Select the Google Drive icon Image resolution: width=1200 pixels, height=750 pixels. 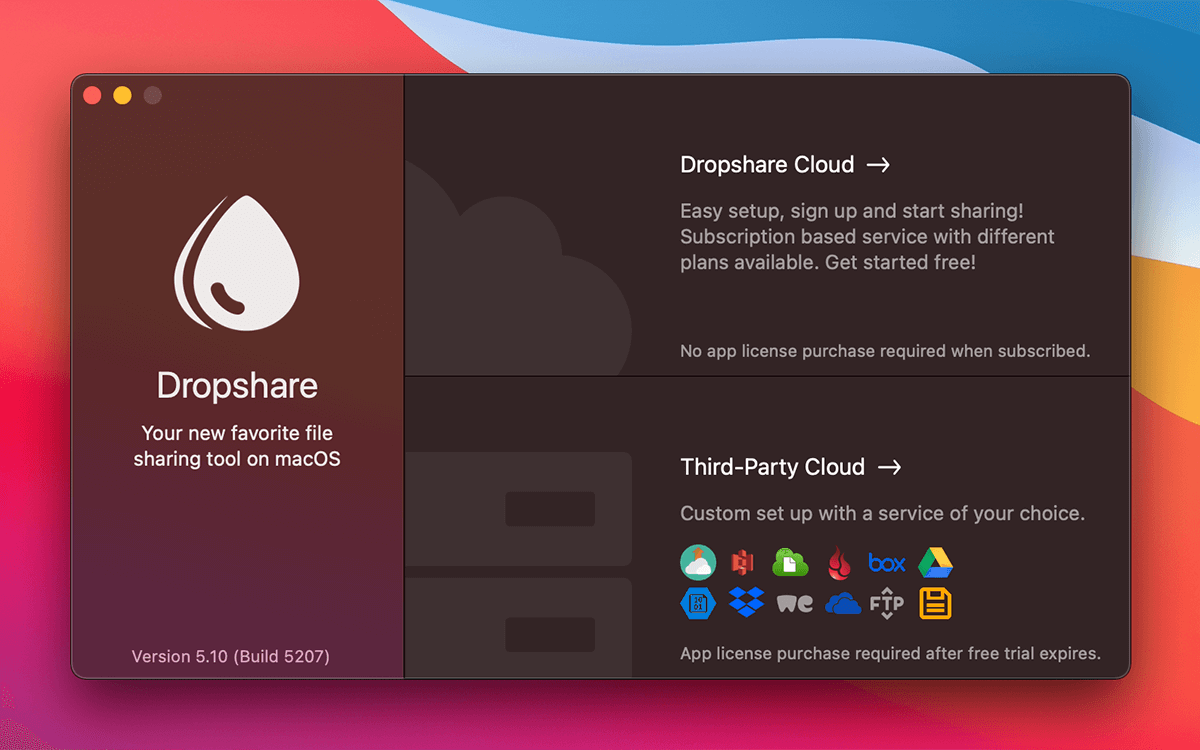pos(935,562)
